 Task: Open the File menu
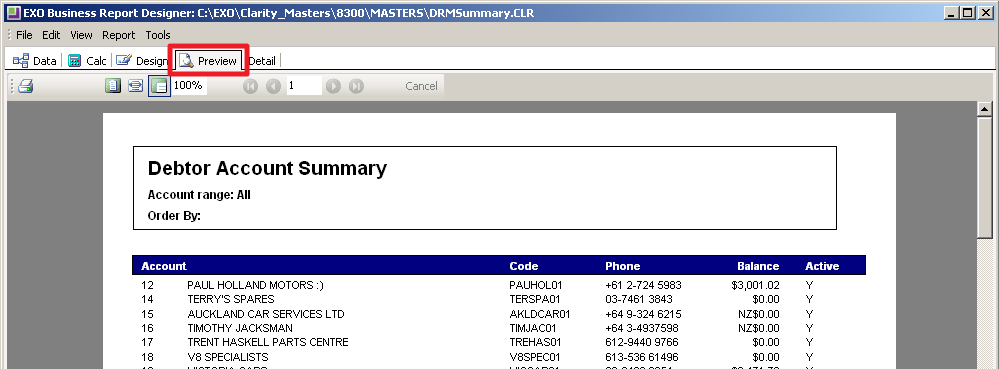pos(24,35)
